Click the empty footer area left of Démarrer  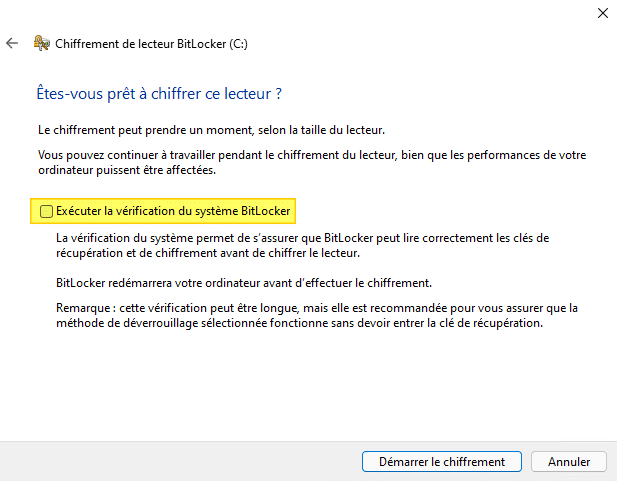coord(180,462)
